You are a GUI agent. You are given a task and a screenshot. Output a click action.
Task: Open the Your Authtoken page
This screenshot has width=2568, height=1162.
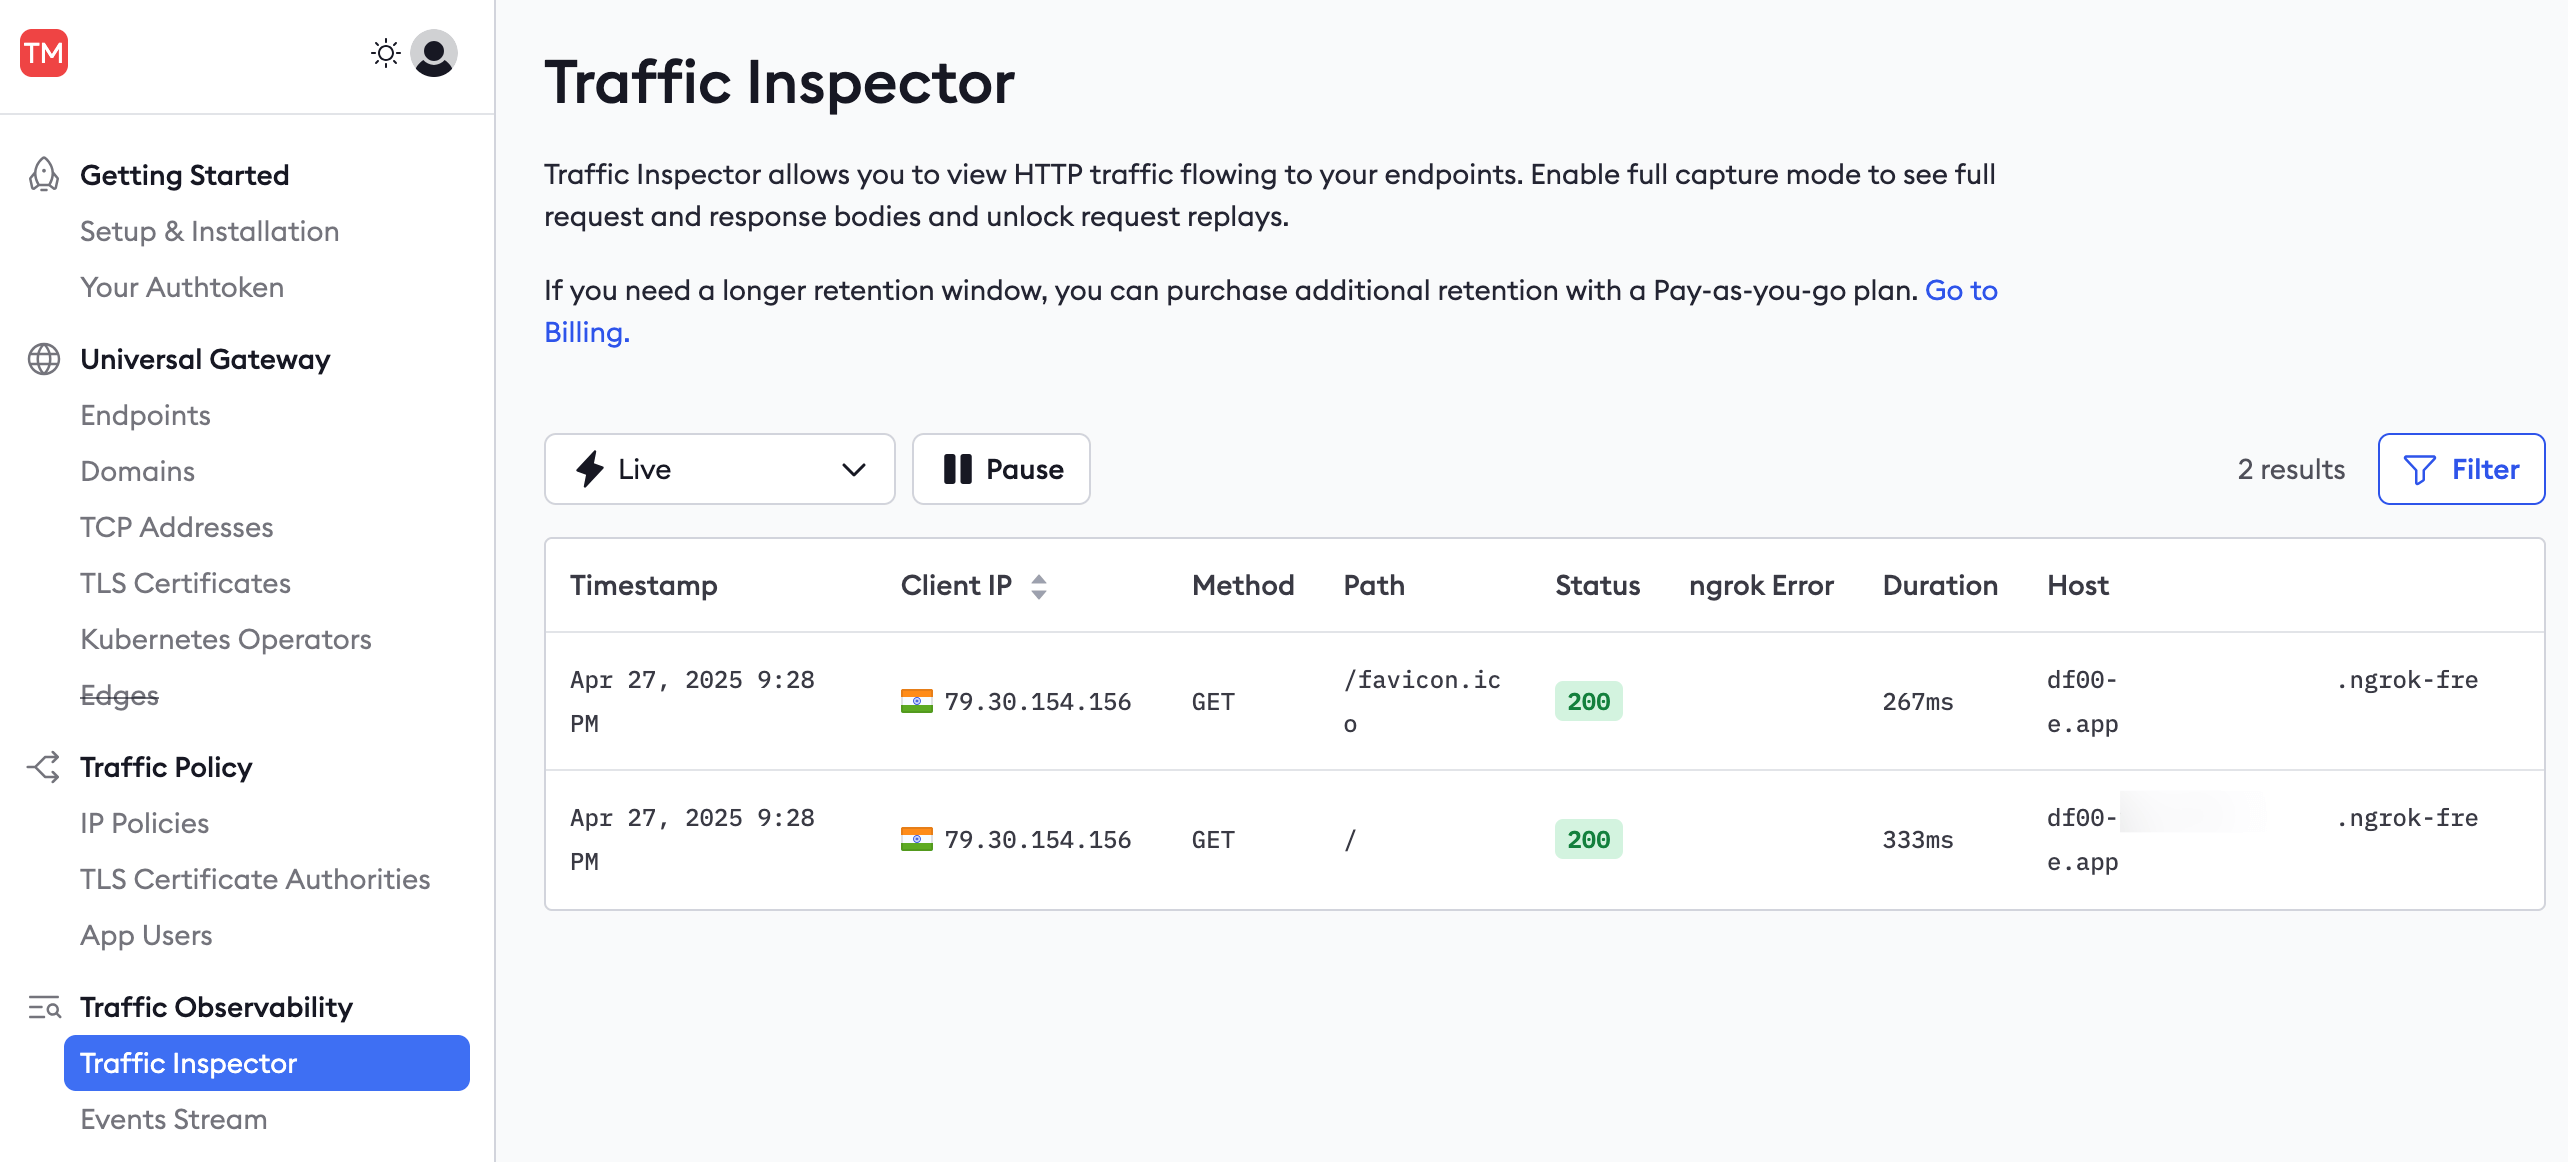[182, 287]
